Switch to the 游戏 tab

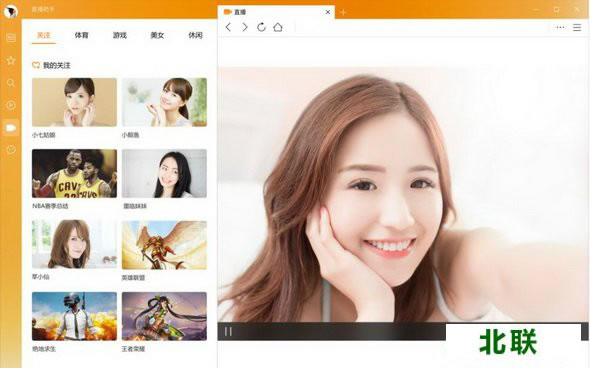point(120,35)
